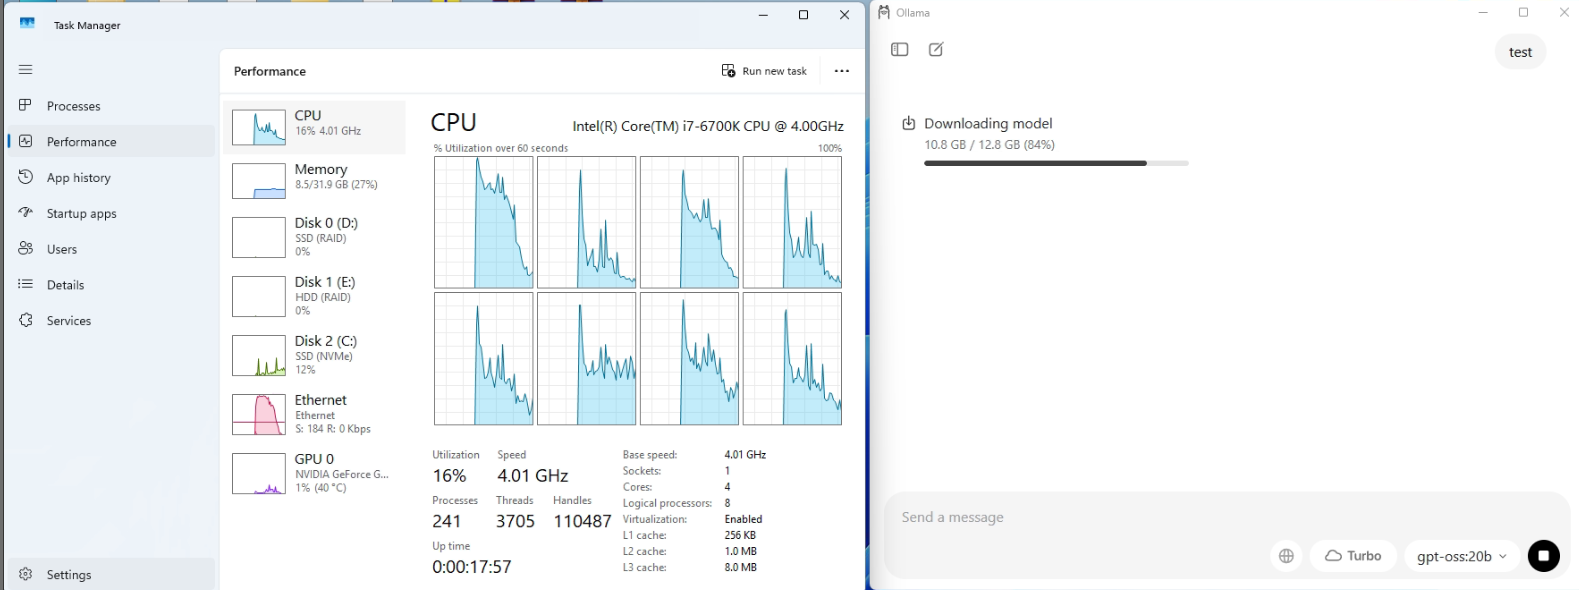The image size is (1579, 590).
Task: Open the gpt-oss:20b model dropdown
Action: click(x=1462, y=556)
